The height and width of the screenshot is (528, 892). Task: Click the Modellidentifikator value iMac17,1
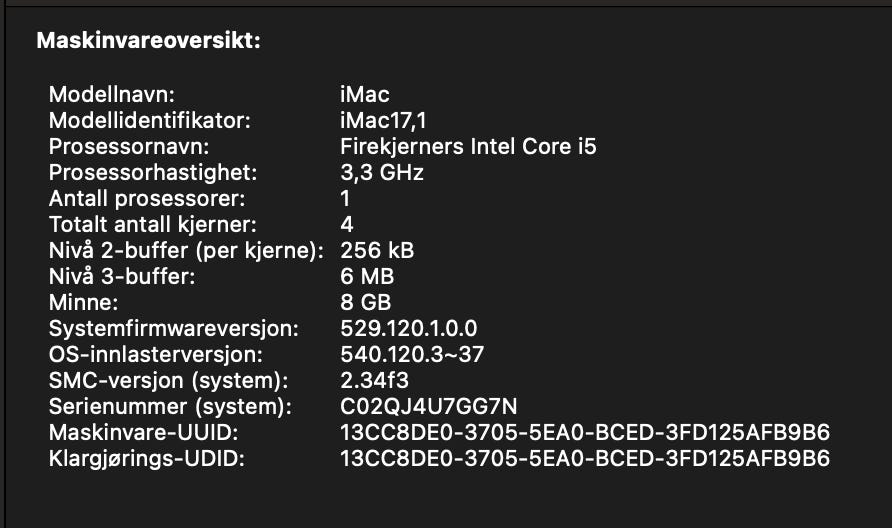click(383, 120)
